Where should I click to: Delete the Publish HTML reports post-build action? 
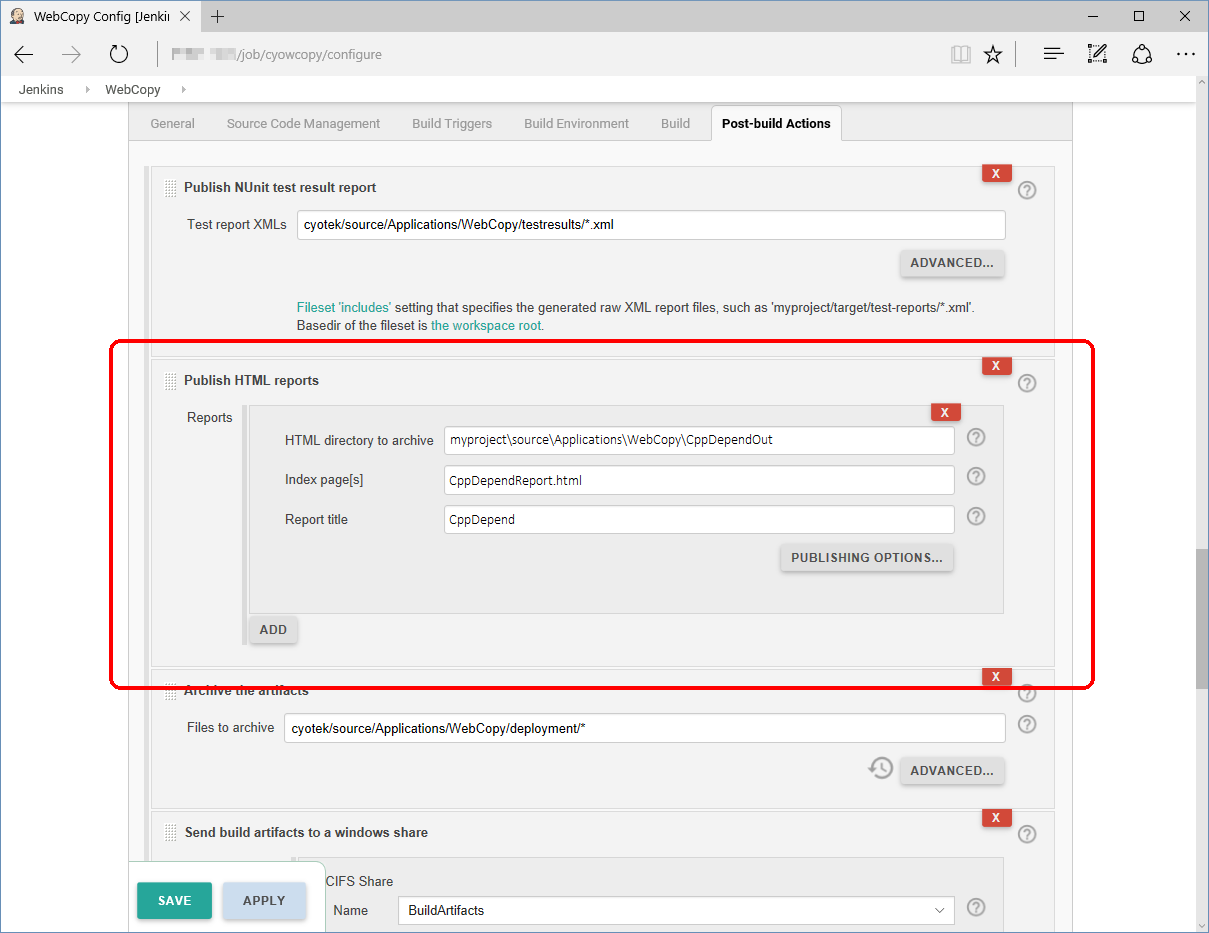click(996, 366)
